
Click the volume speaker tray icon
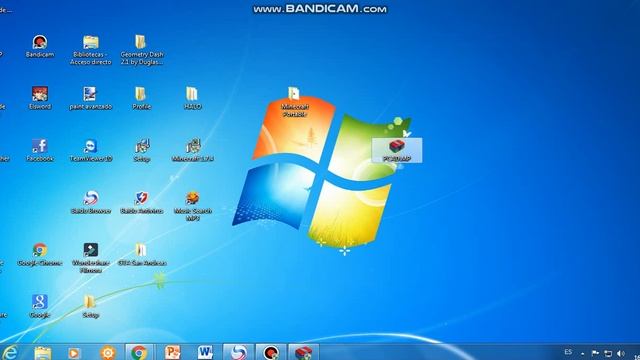(x=621, y=353)
